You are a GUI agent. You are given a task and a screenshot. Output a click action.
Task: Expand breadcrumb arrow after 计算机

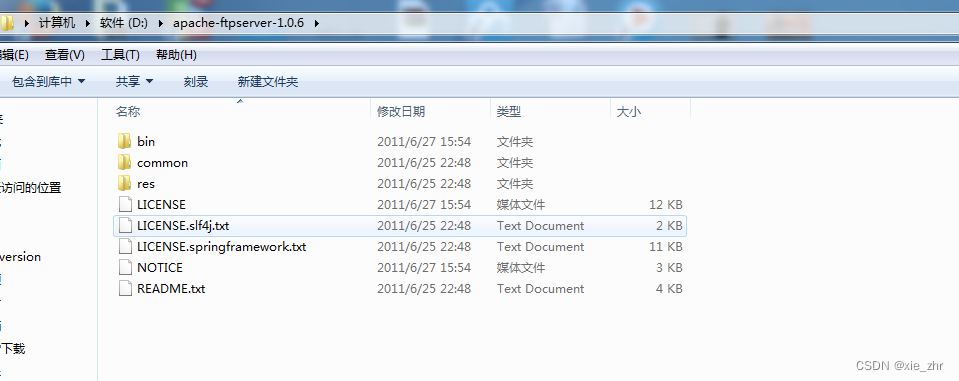[x=87, y=23]
